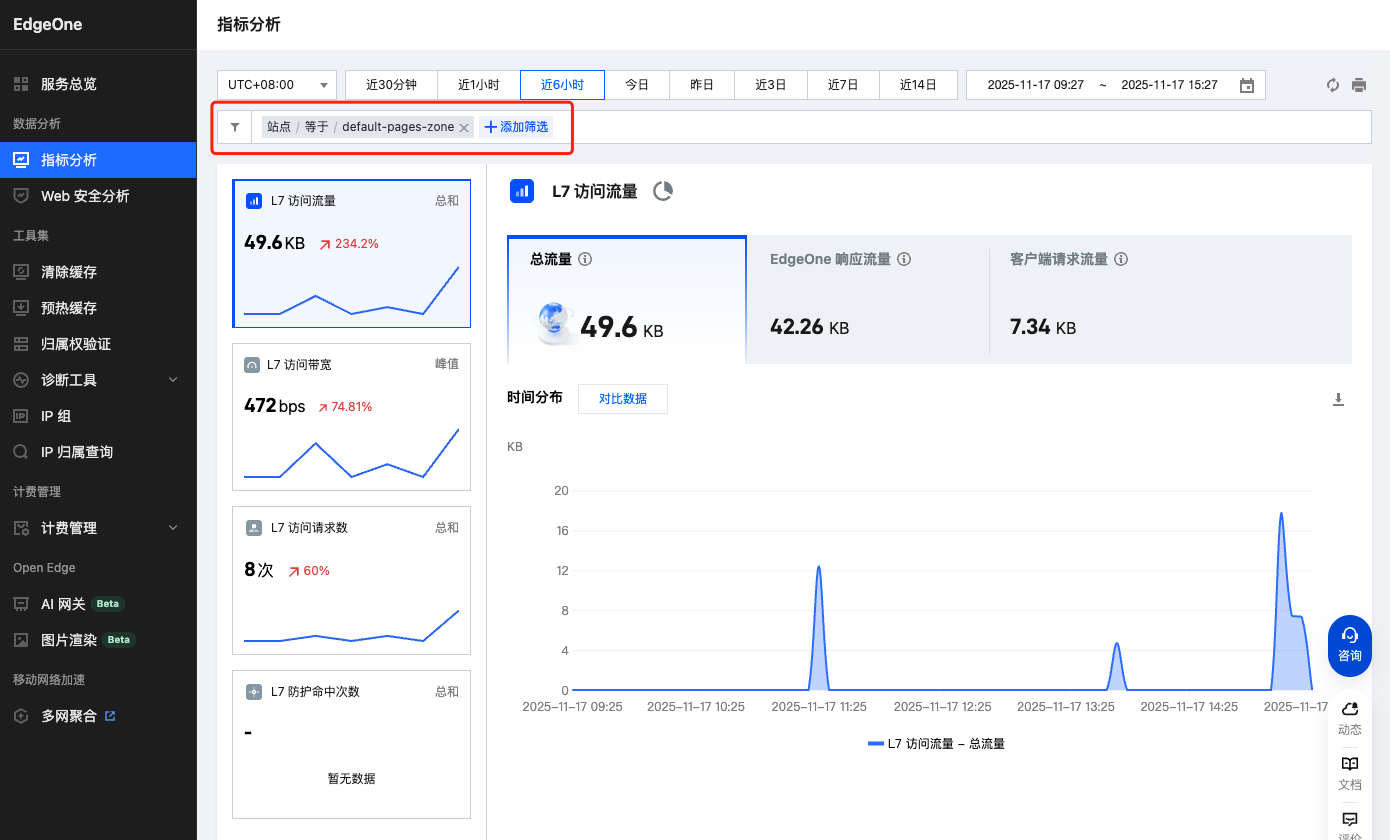Click the 对比数据 button
Screen dimensions: 1390x840
(622, 398)
